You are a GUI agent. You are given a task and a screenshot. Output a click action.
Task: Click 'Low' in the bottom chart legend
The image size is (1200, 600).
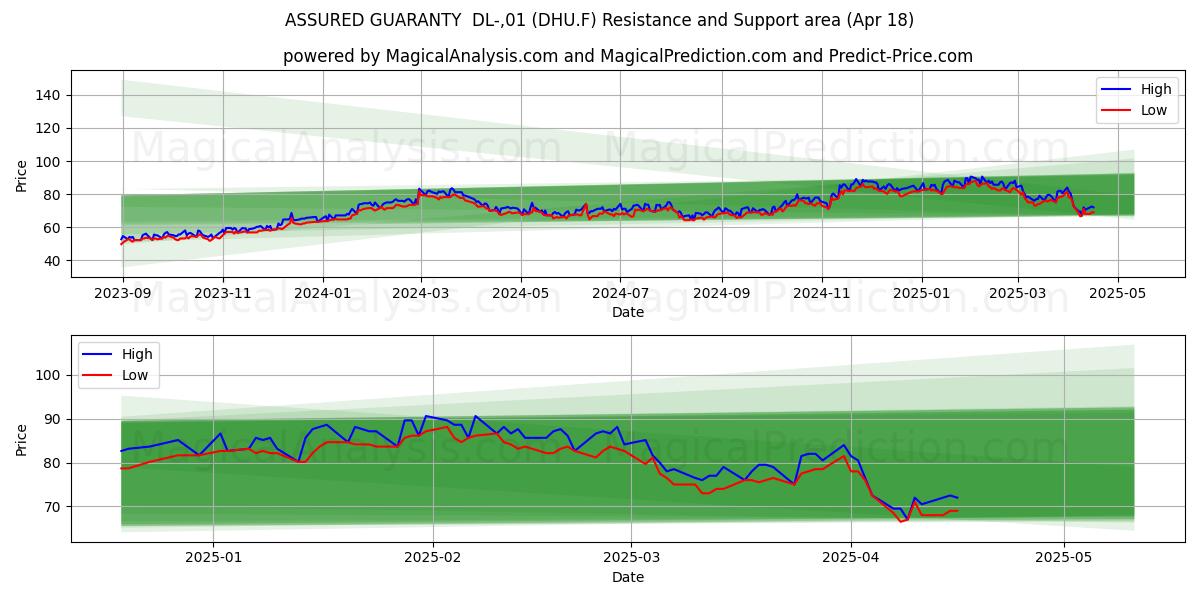click(136, 375)
